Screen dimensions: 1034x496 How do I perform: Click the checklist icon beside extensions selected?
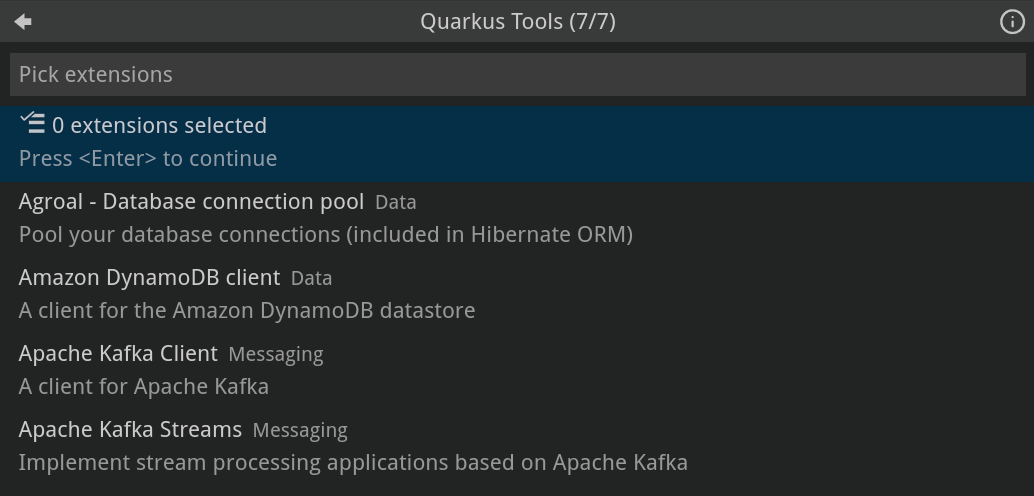point(33,123)
